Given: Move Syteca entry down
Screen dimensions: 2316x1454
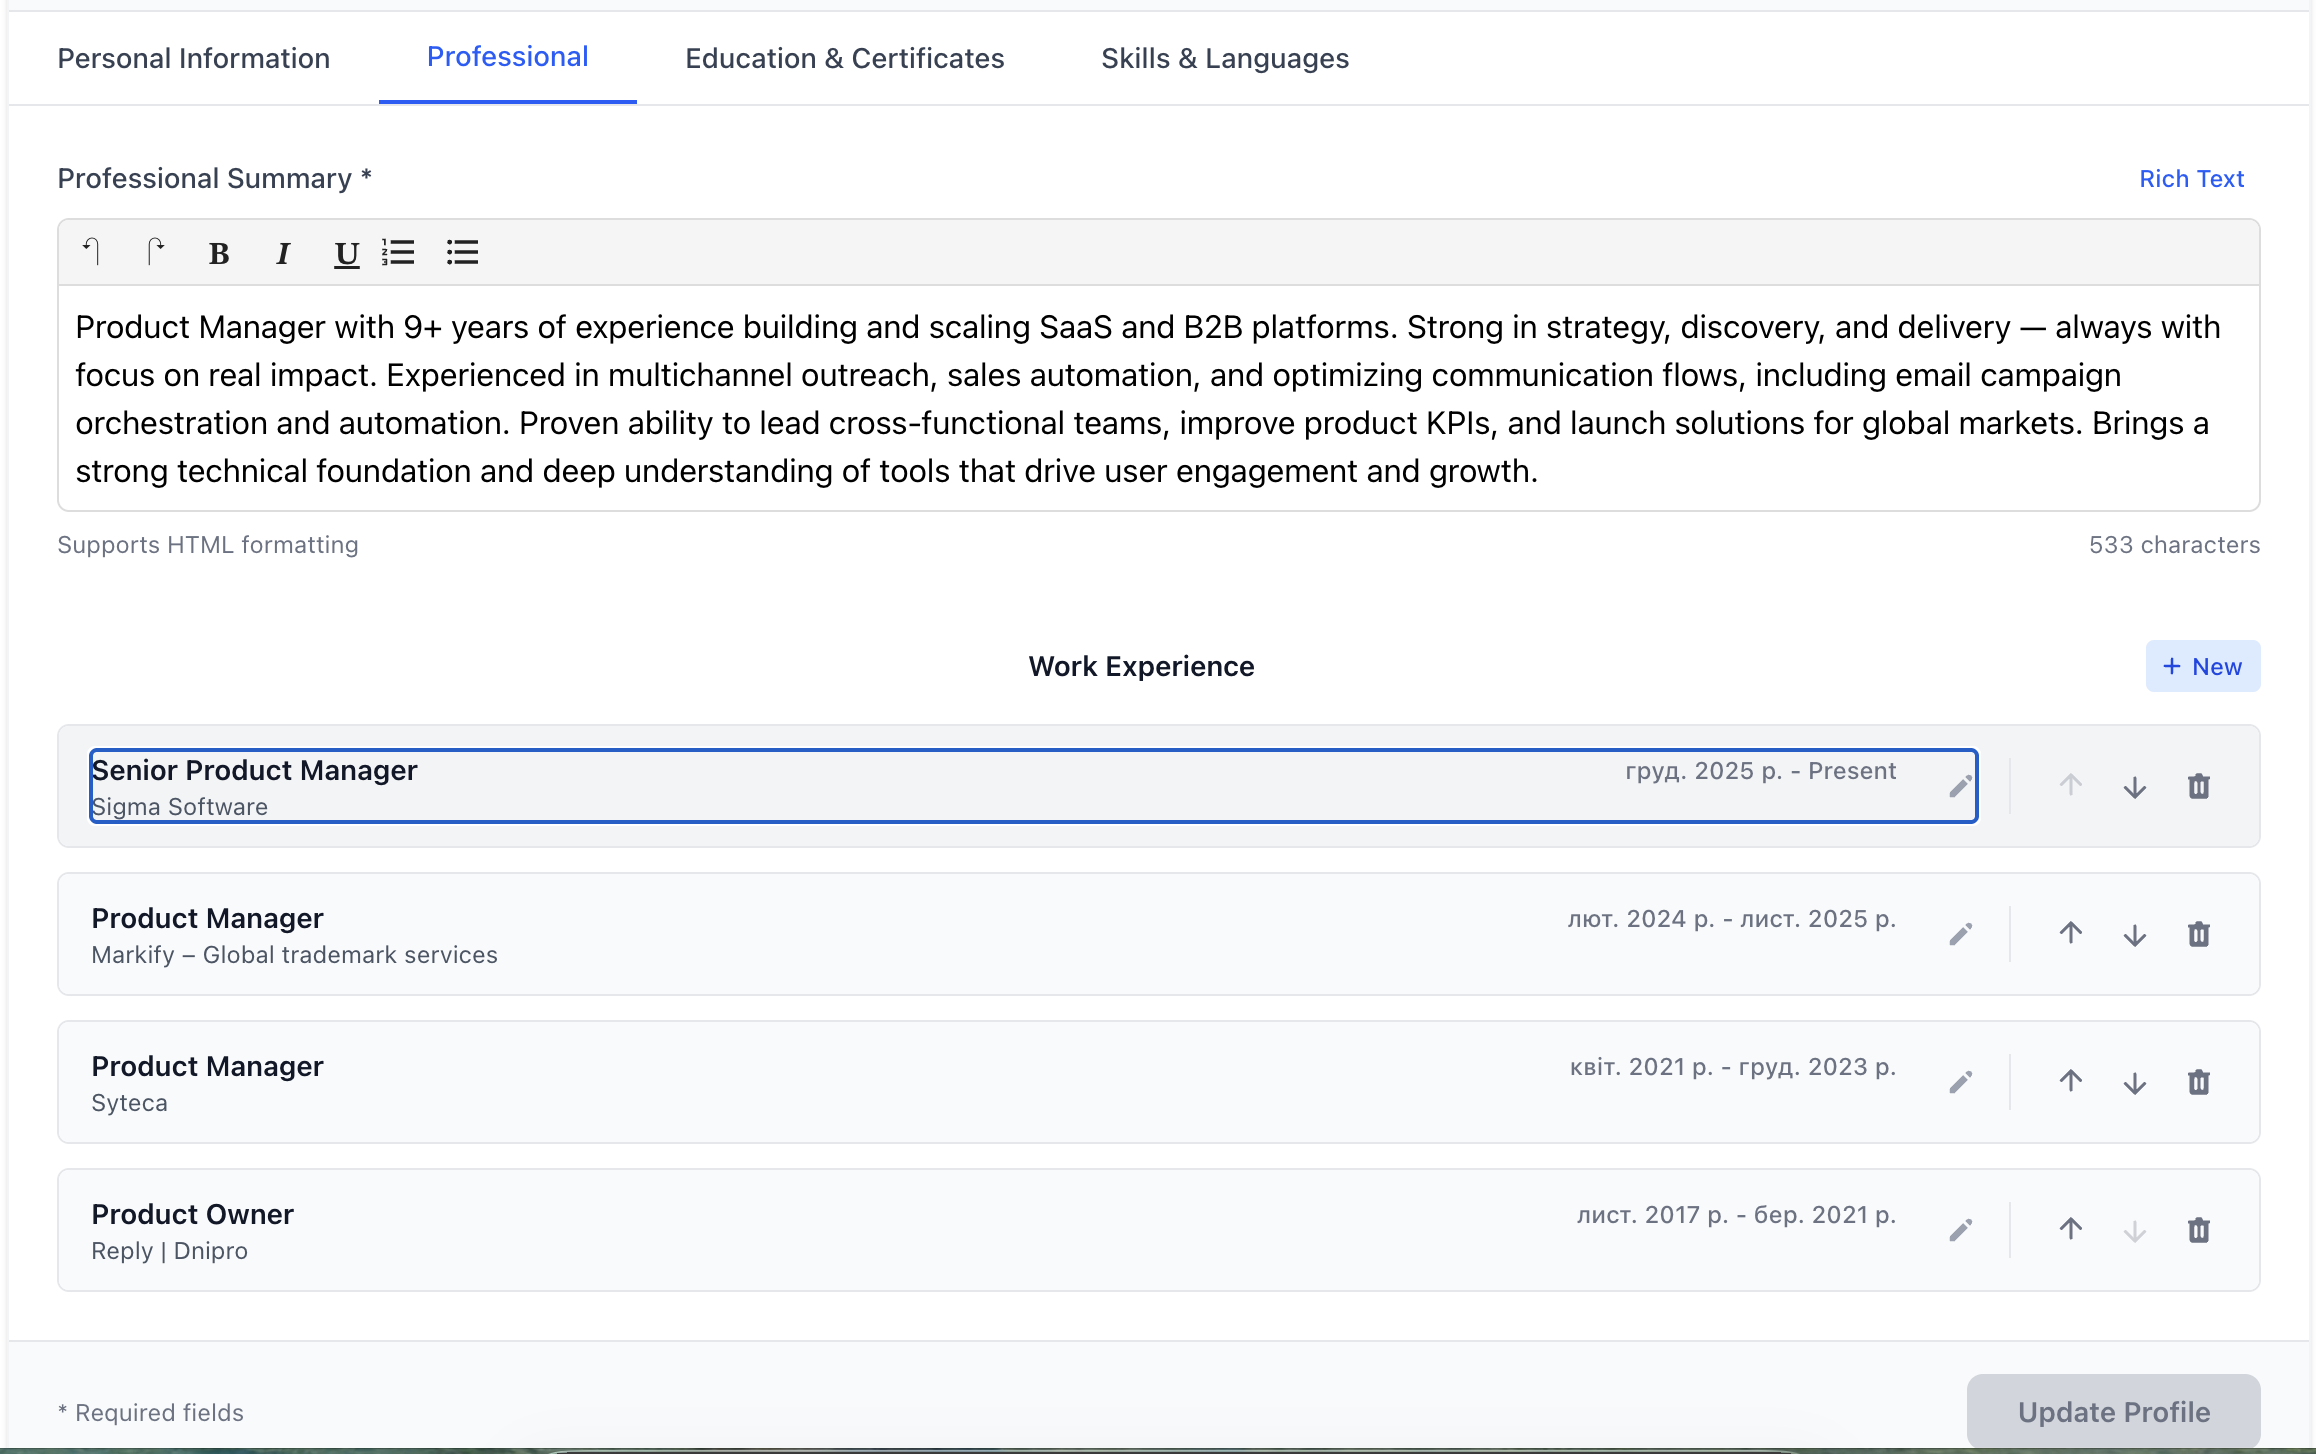Looking at the screenshot, I should click(2135, 1082).
